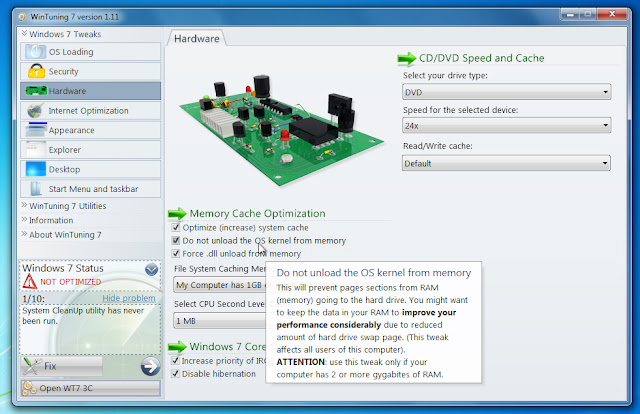Click the Windows 7 Status heading
Viewport: 640px width, 414px height.
(x=63, y=268)
